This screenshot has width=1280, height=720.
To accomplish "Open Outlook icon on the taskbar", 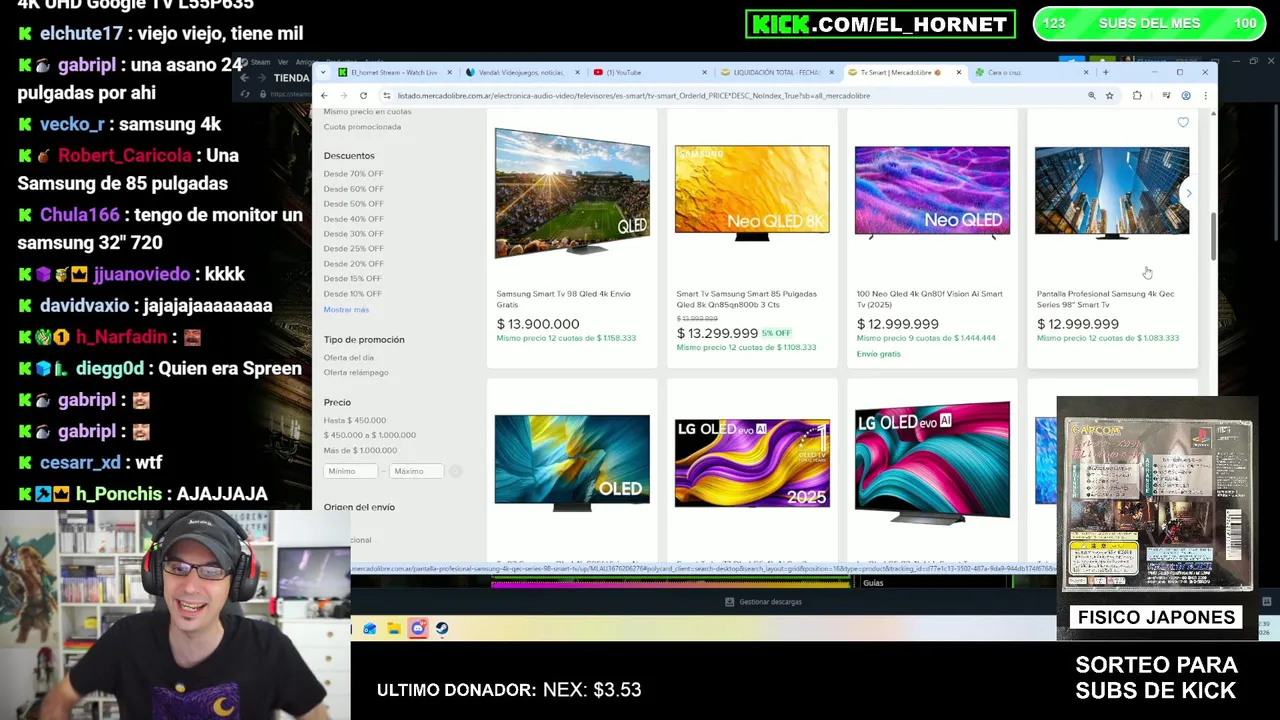I will click(370, 628).
